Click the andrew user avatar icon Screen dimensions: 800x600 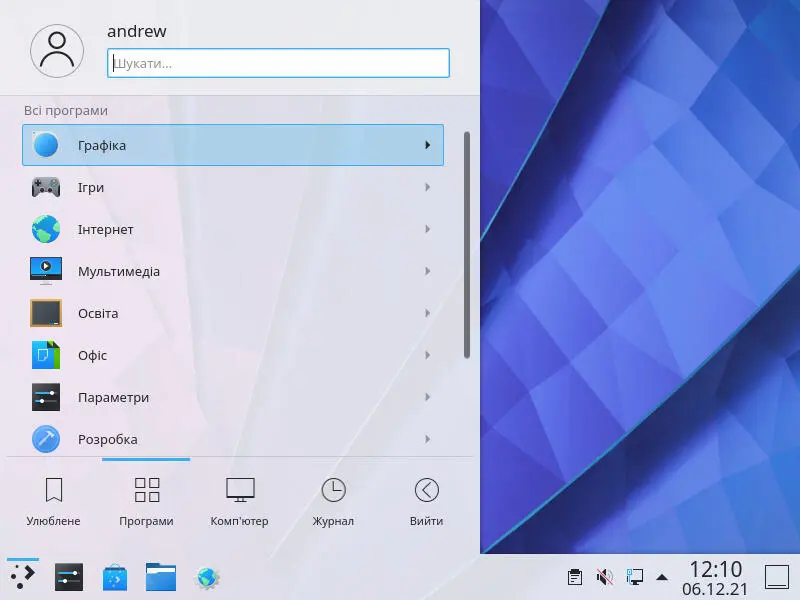click(x=57, y=51)
